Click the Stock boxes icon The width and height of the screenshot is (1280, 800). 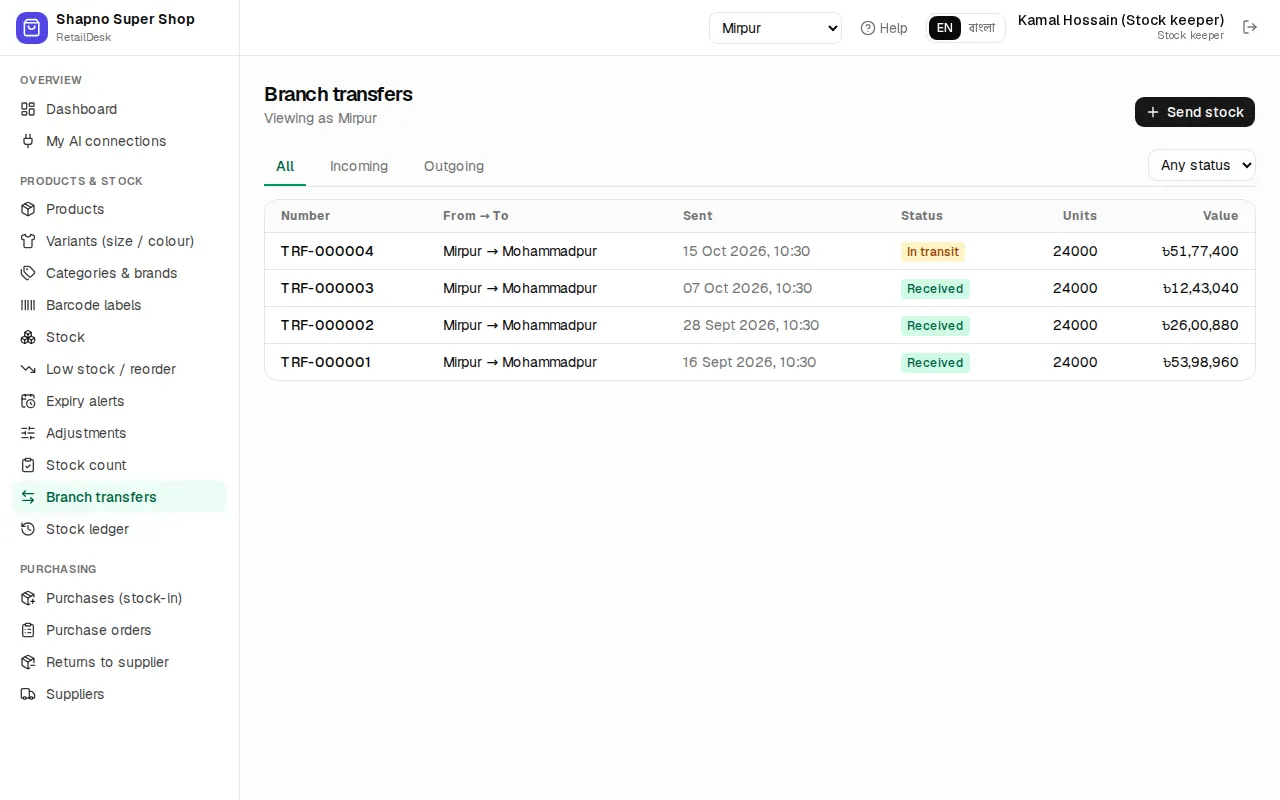coord(28,337)
